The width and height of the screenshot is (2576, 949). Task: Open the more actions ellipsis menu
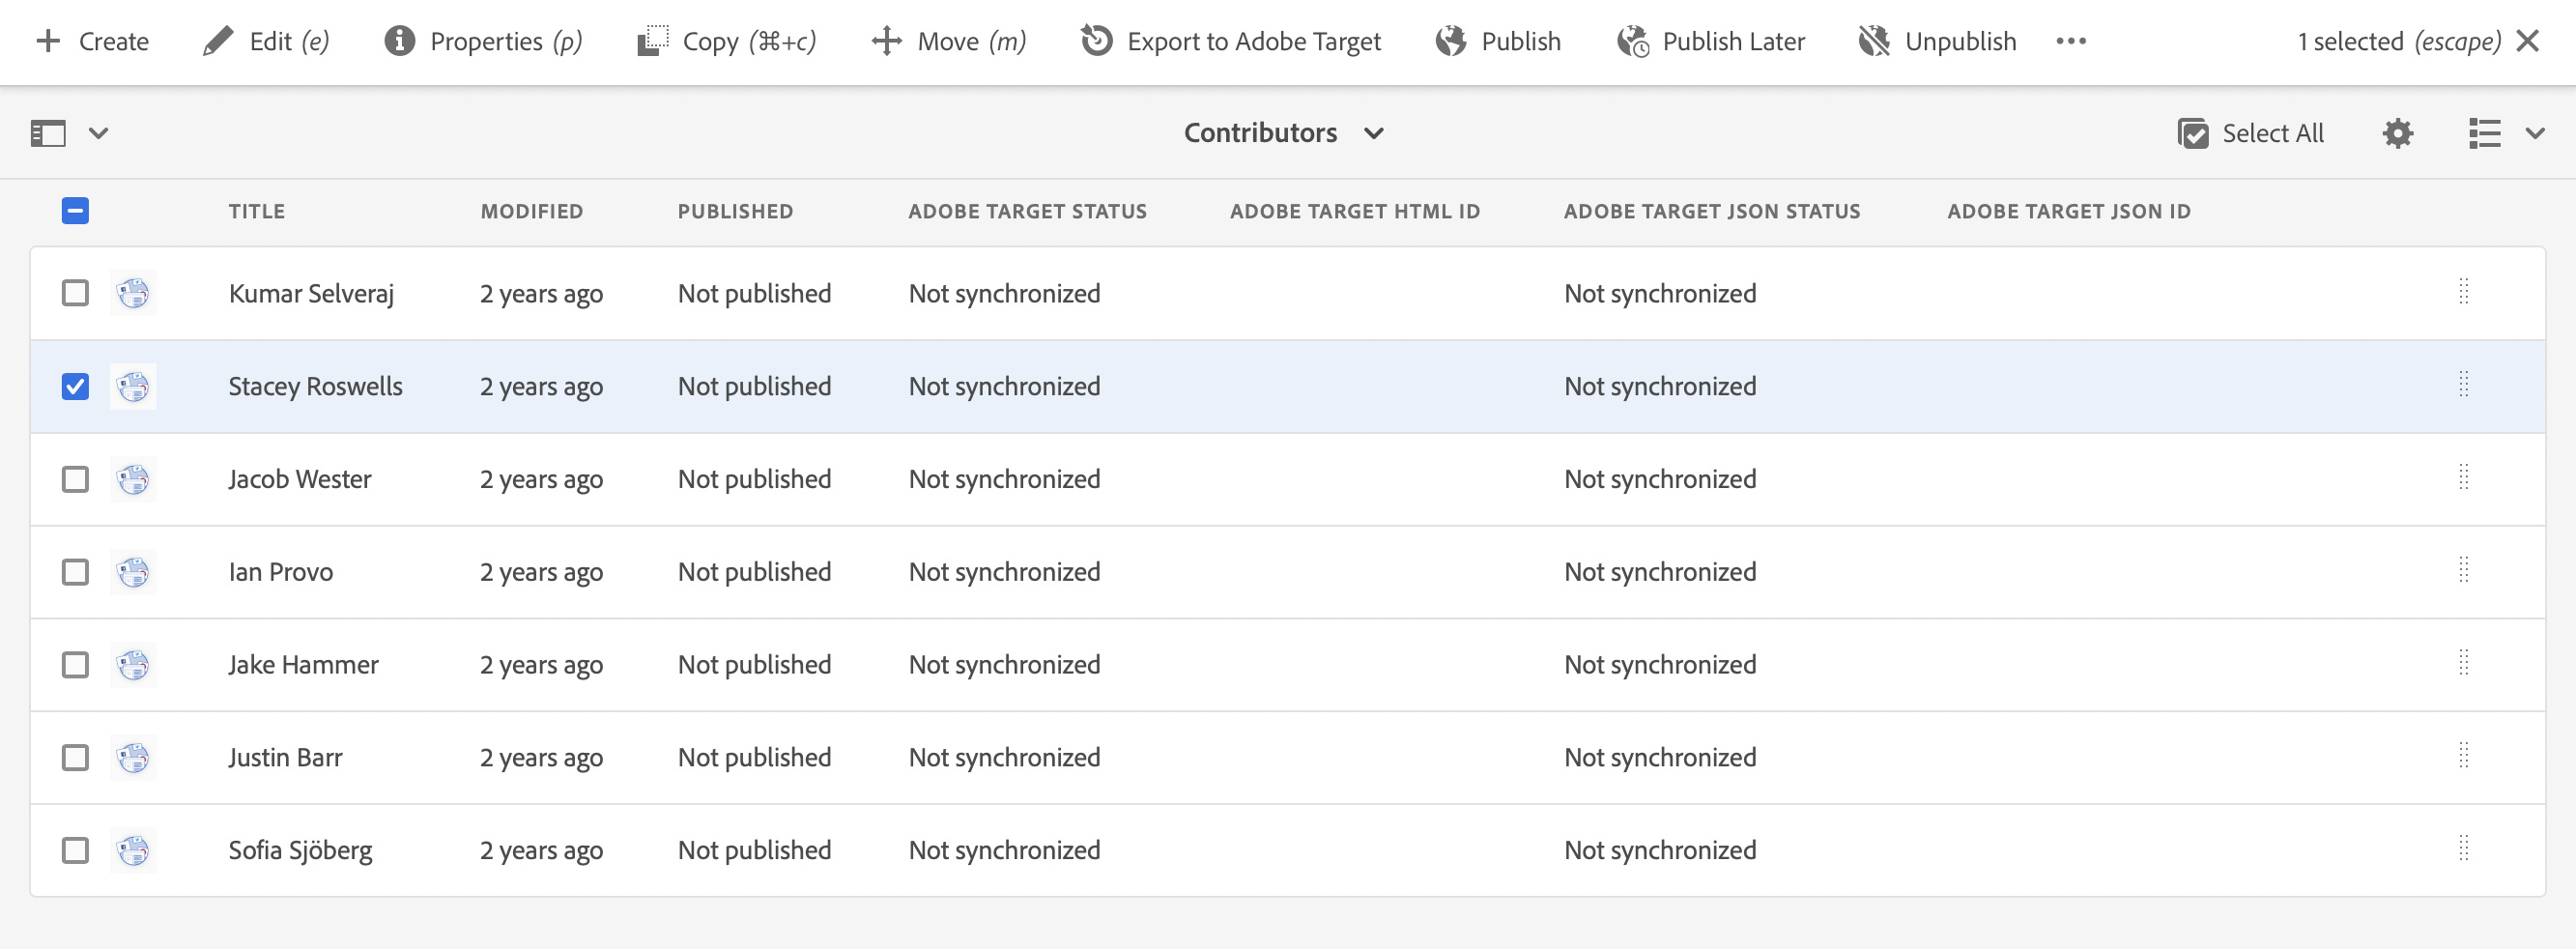(x=2070, y=41)
